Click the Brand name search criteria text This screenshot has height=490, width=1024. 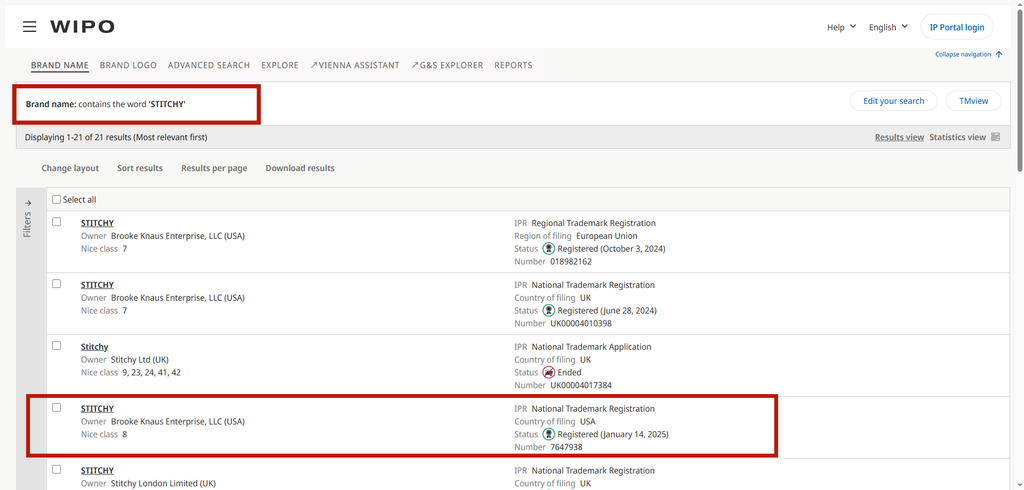point(106,104)
